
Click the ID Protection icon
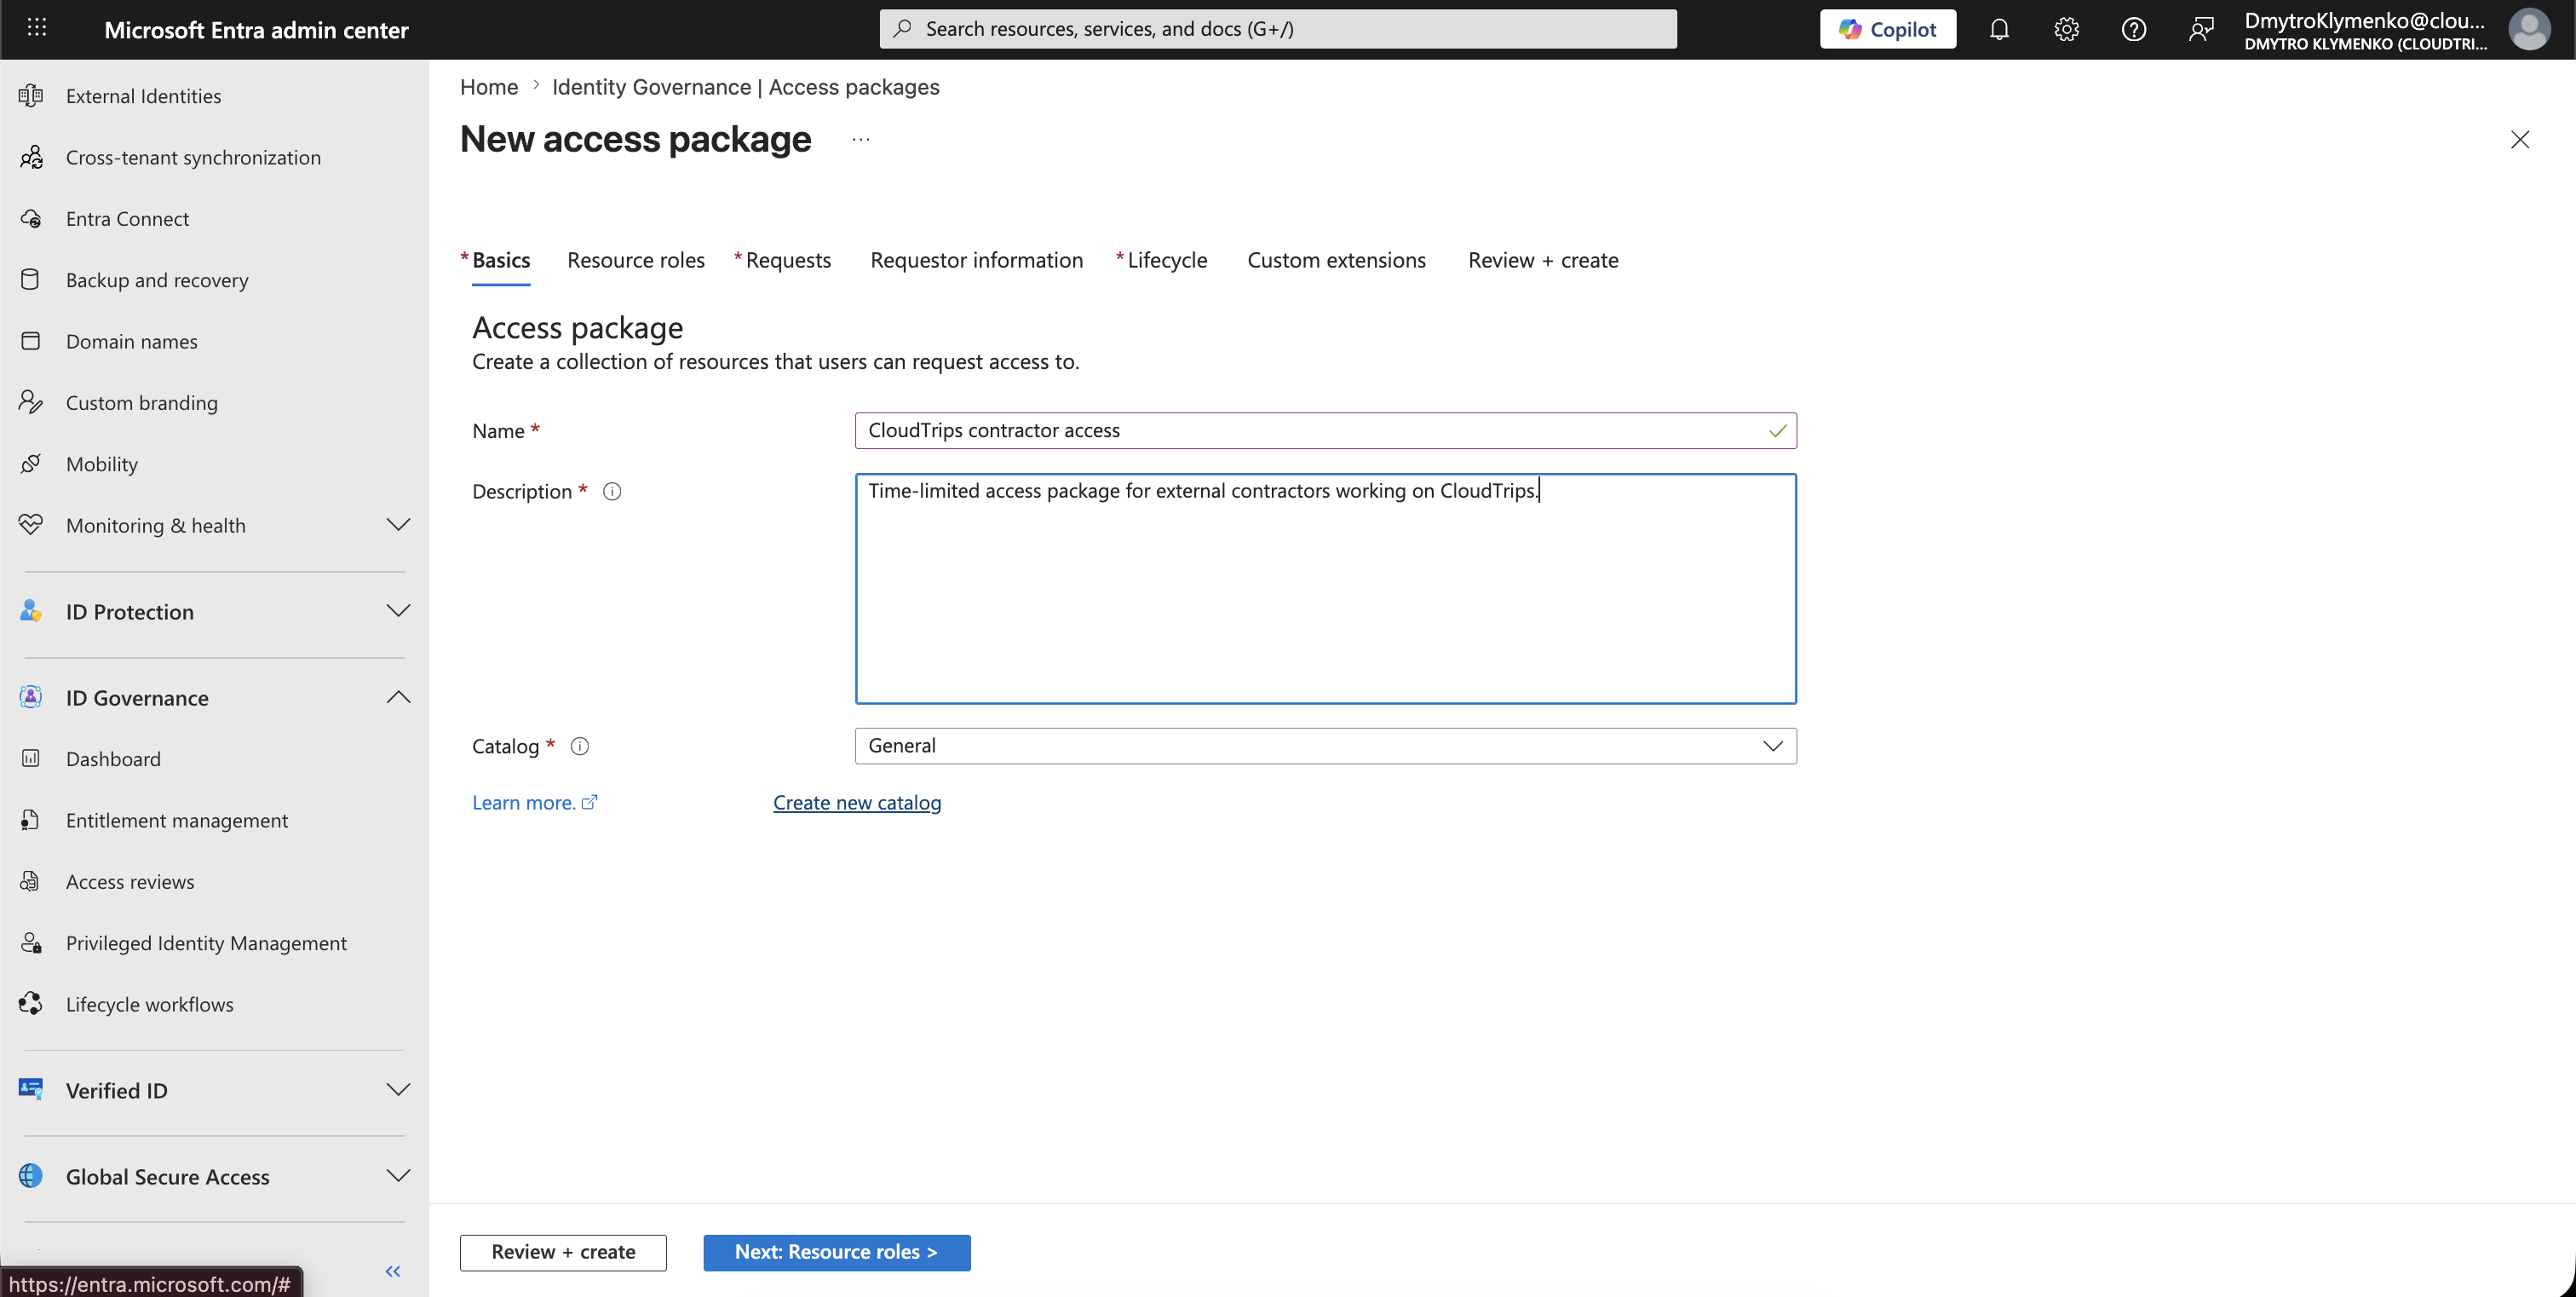pos(31,611)
